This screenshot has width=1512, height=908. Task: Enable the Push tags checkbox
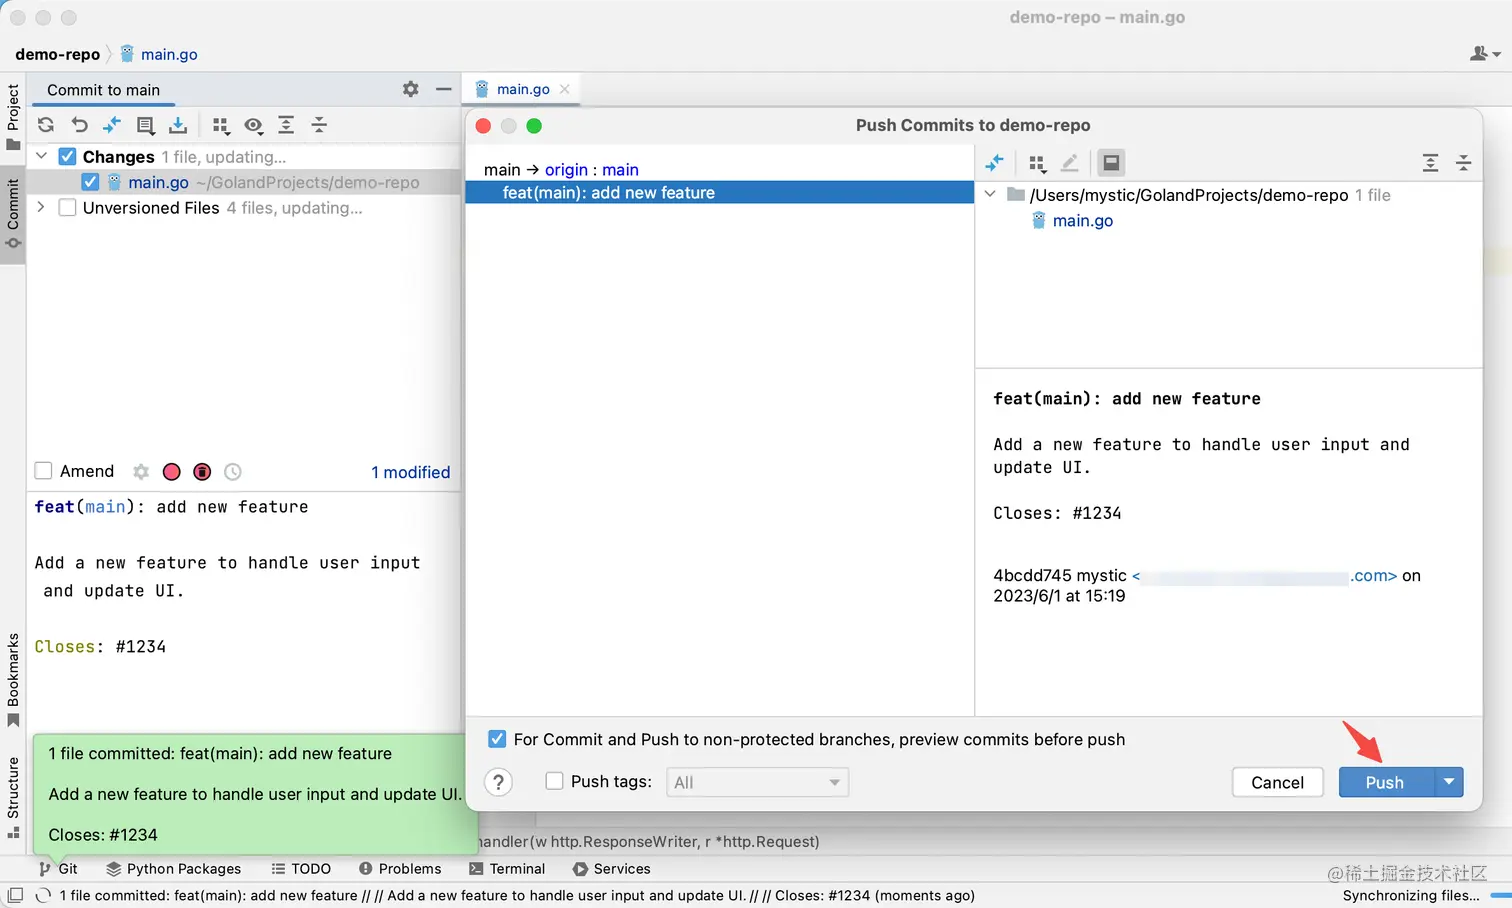pyautogui.click(x=554, y=781)
